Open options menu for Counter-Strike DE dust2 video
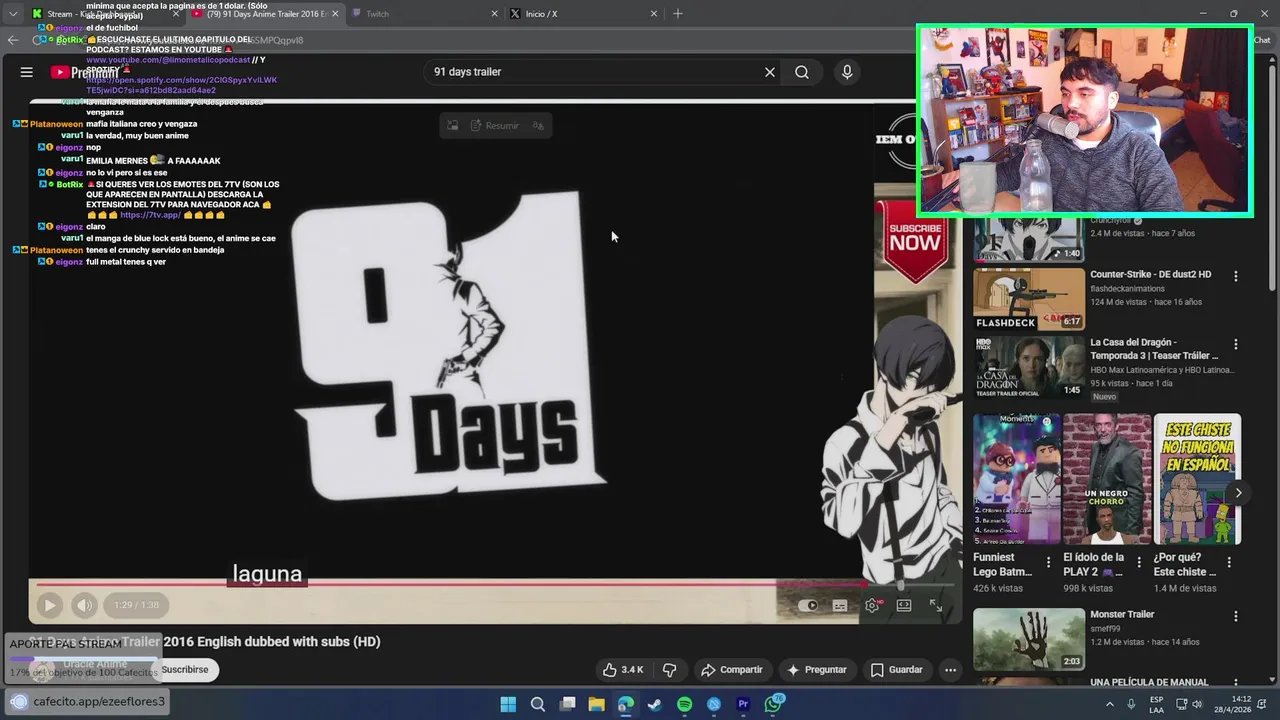1280x720 pixels. coord(1235,276)
